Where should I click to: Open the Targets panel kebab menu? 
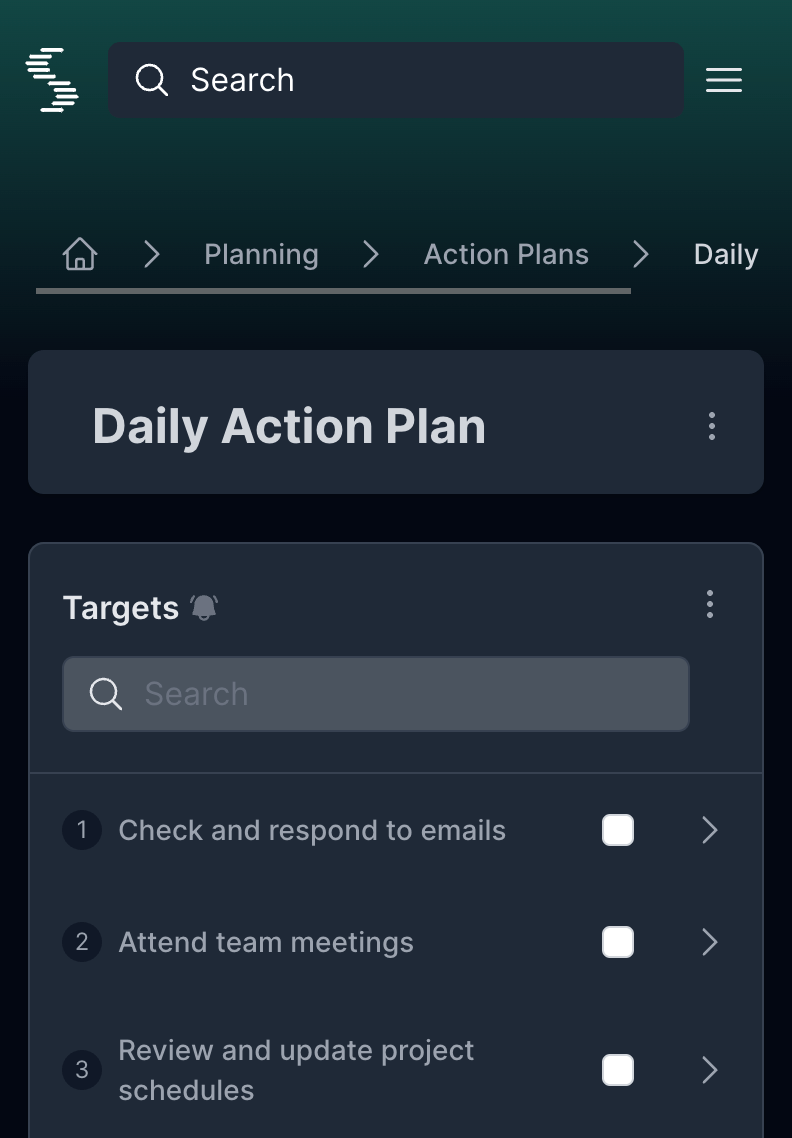pyautogui.click(x=710, y=604)
